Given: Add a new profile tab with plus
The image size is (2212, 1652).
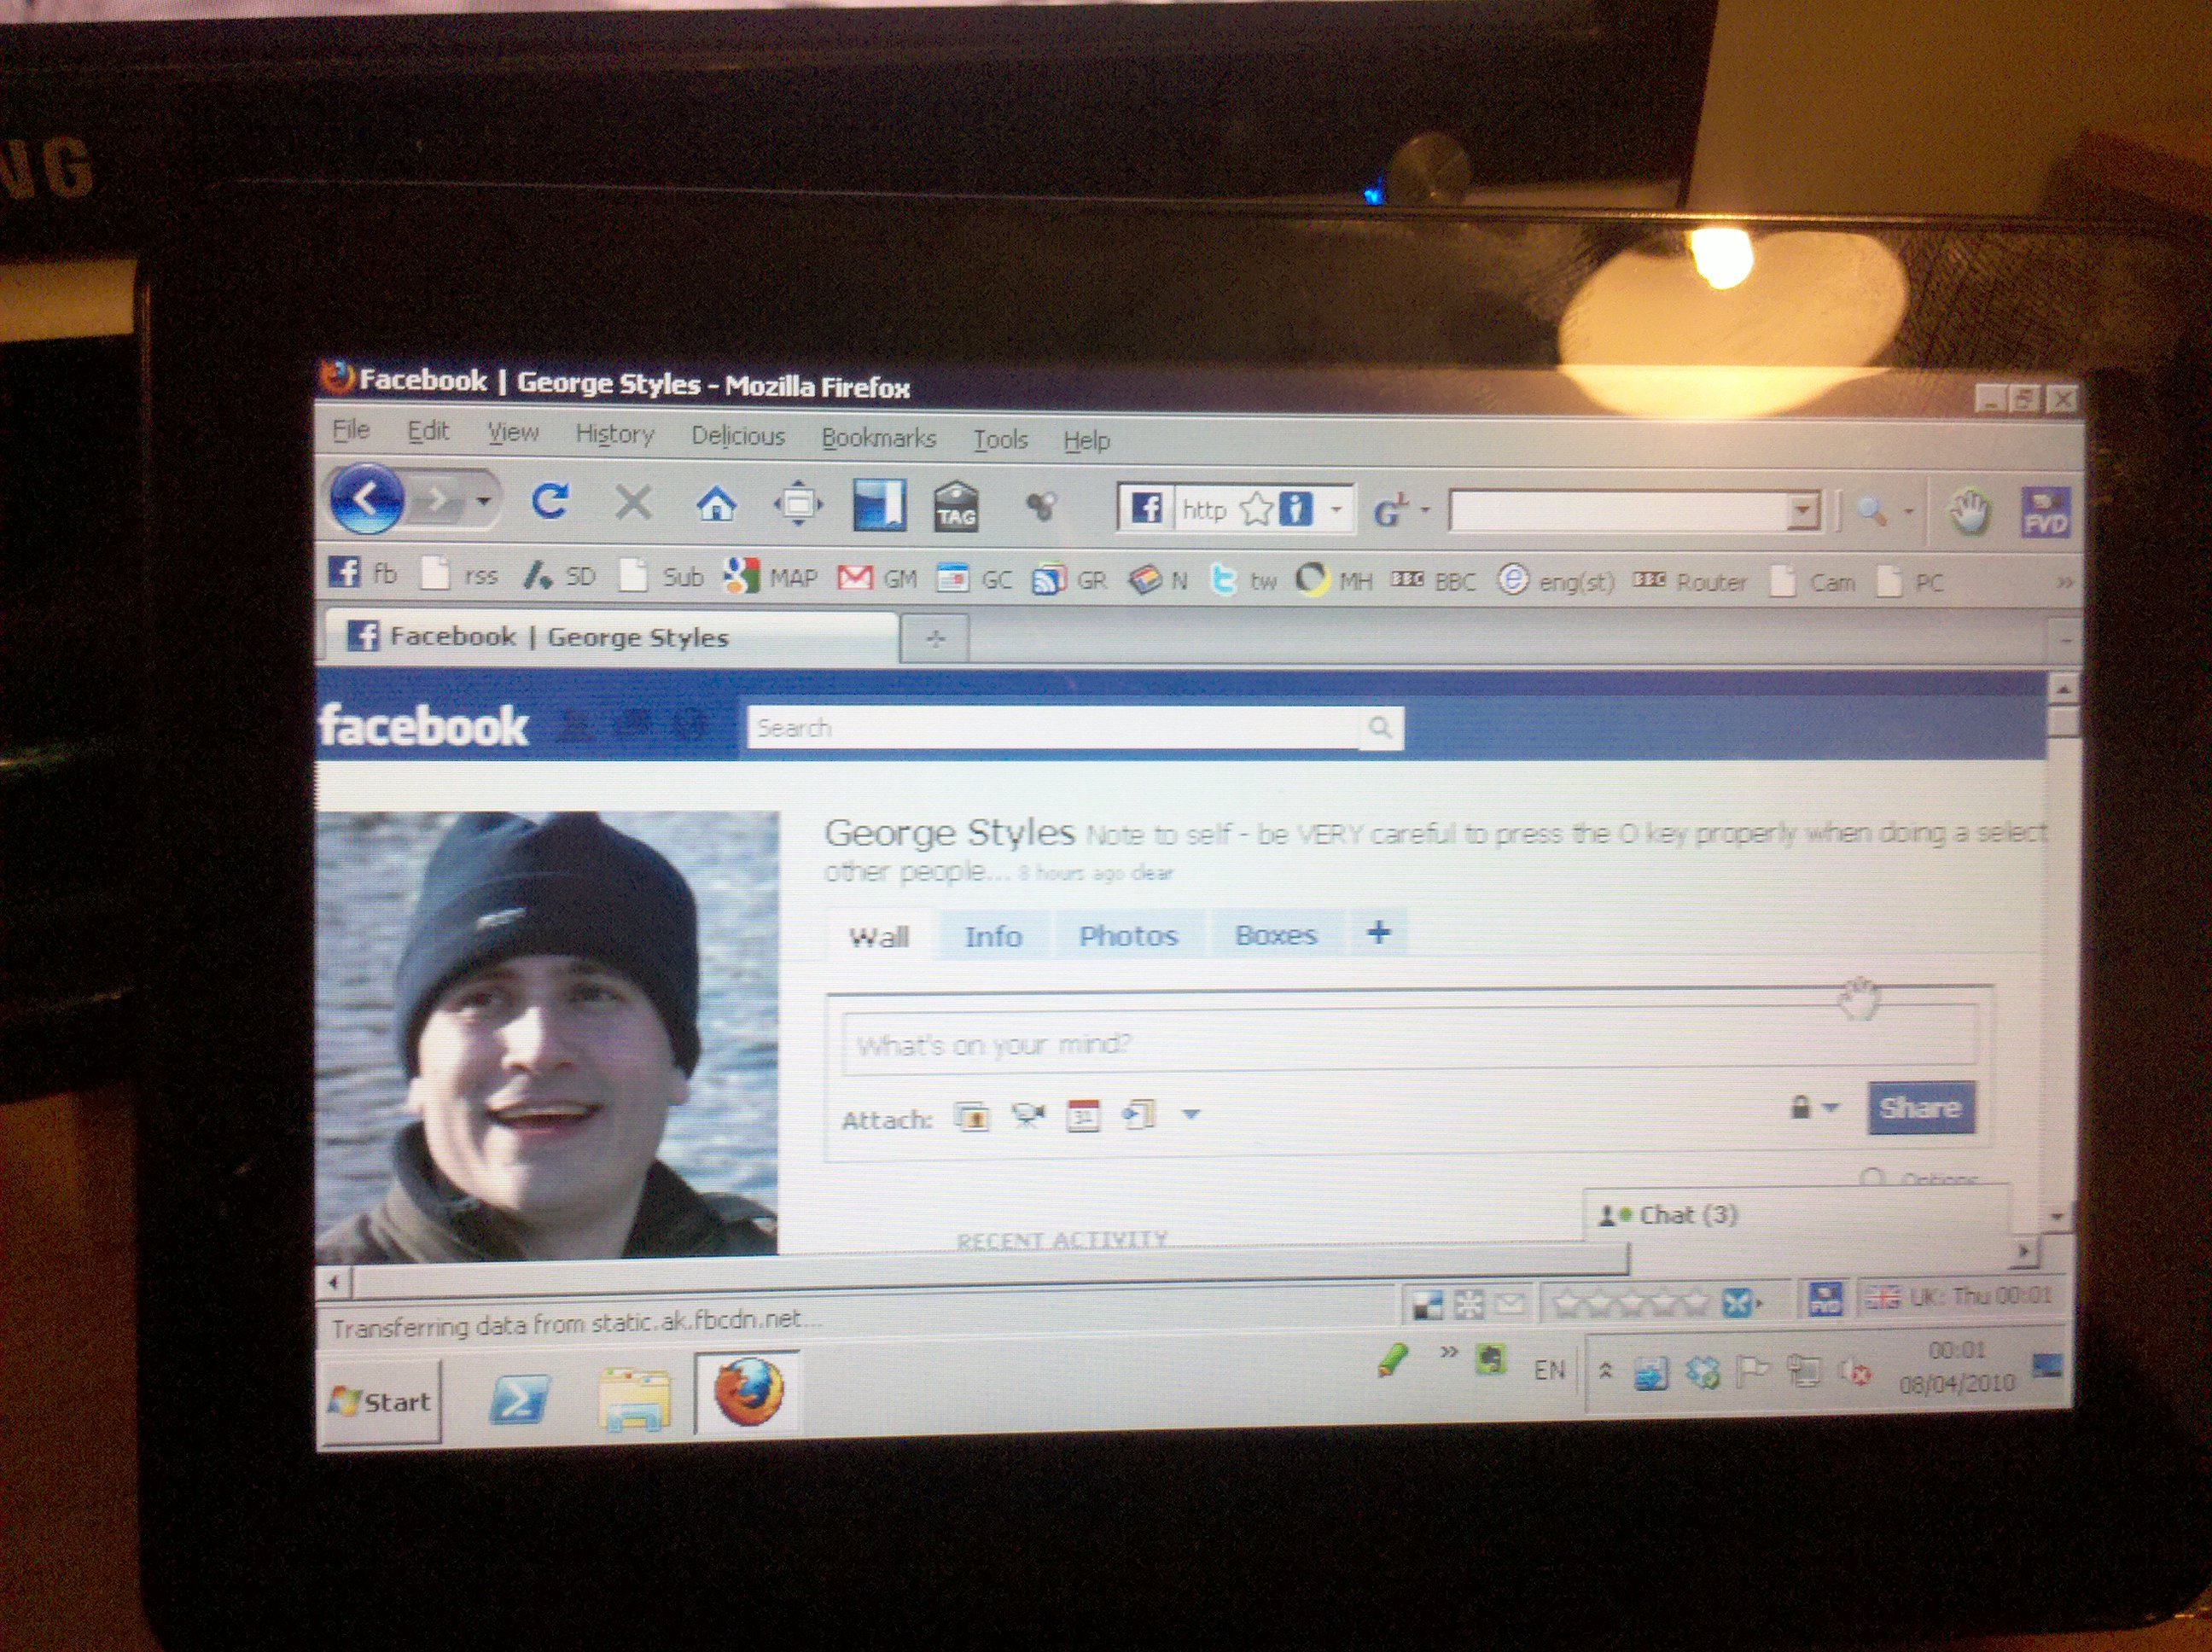Looking at the screenshot, I should pyautogui.click(x=1378, y=933).
